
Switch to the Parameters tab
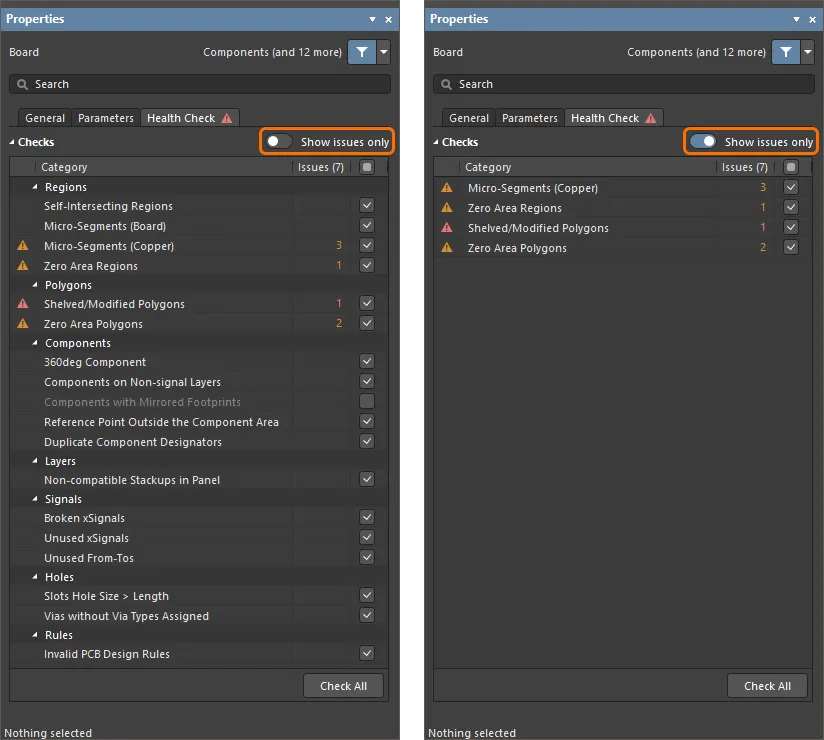tap(105, 117)
